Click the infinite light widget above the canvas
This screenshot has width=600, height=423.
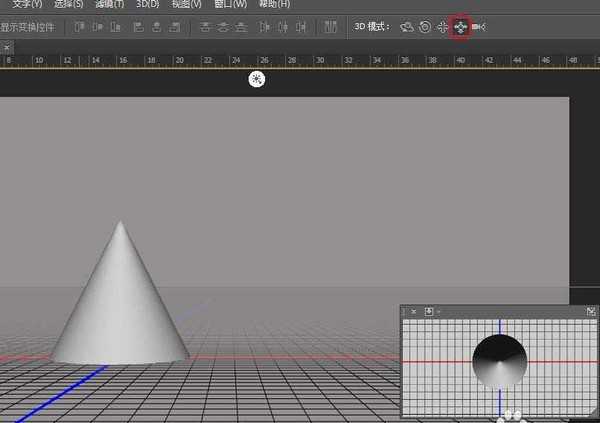(258, 79)
